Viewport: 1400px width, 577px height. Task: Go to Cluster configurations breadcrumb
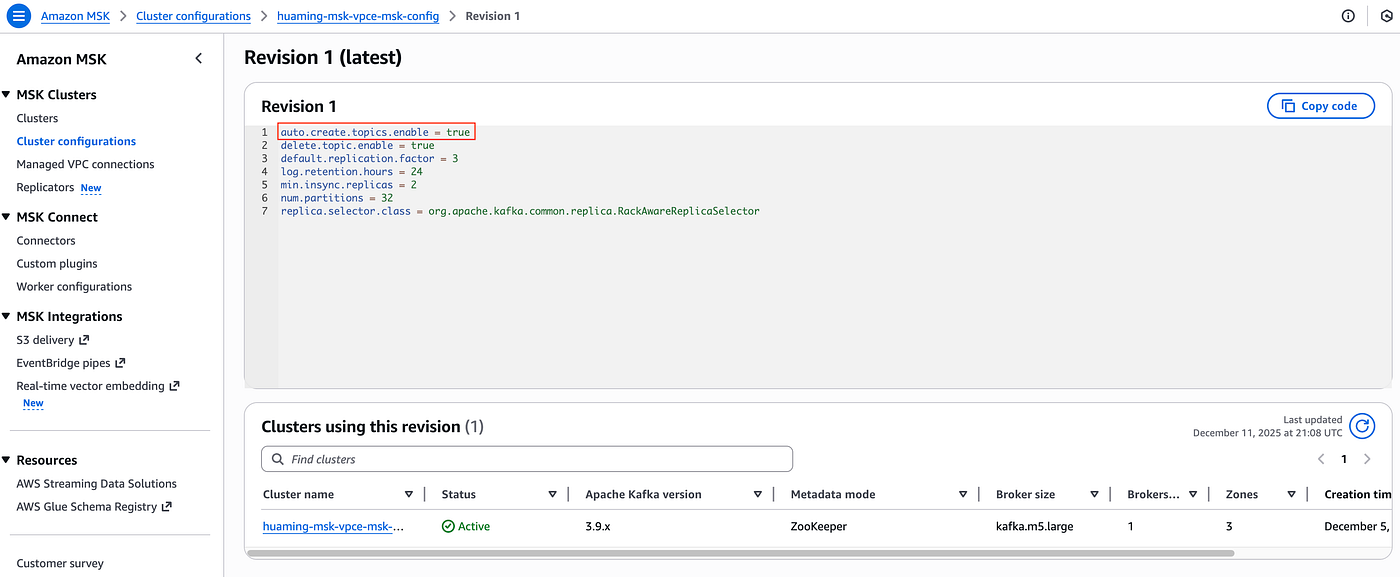(193, 16)
